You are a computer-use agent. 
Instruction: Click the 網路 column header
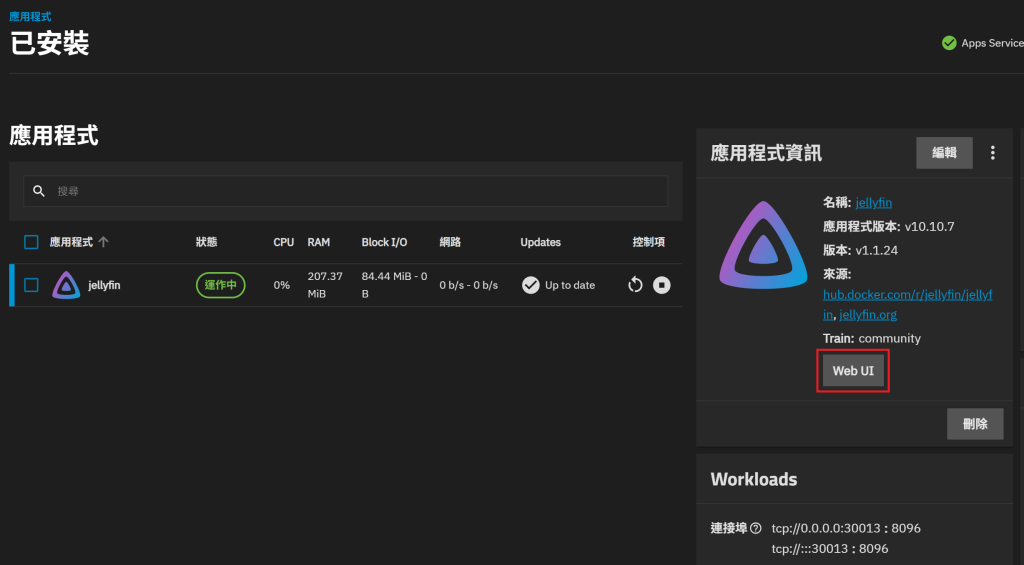pyautogui.click(x=450, y=242)
